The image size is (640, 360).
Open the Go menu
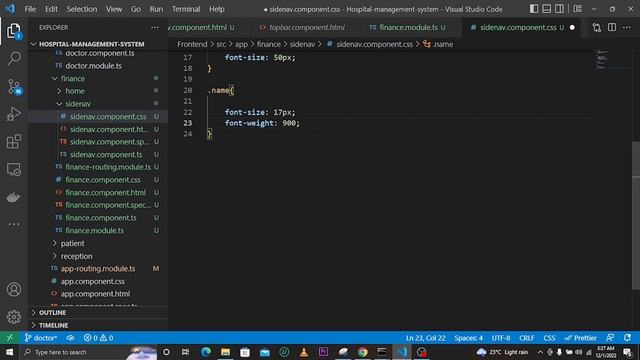pyautogui.click(x=136, y=9)
